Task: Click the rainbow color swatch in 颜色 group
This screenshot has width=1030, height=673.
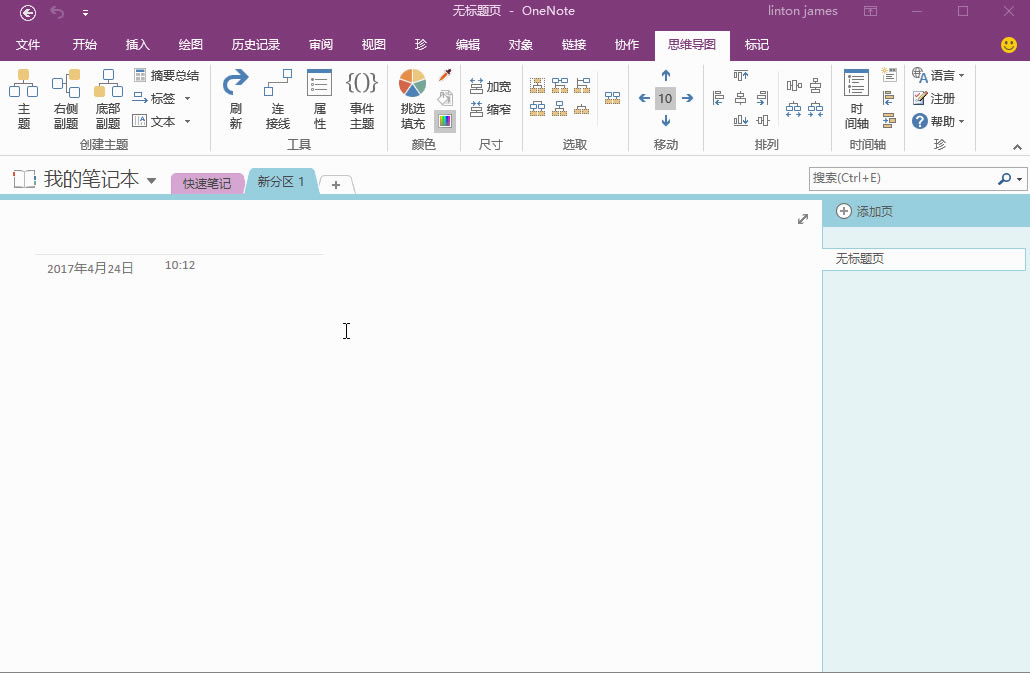Action: pyautogui.click(x=444, y=121)
